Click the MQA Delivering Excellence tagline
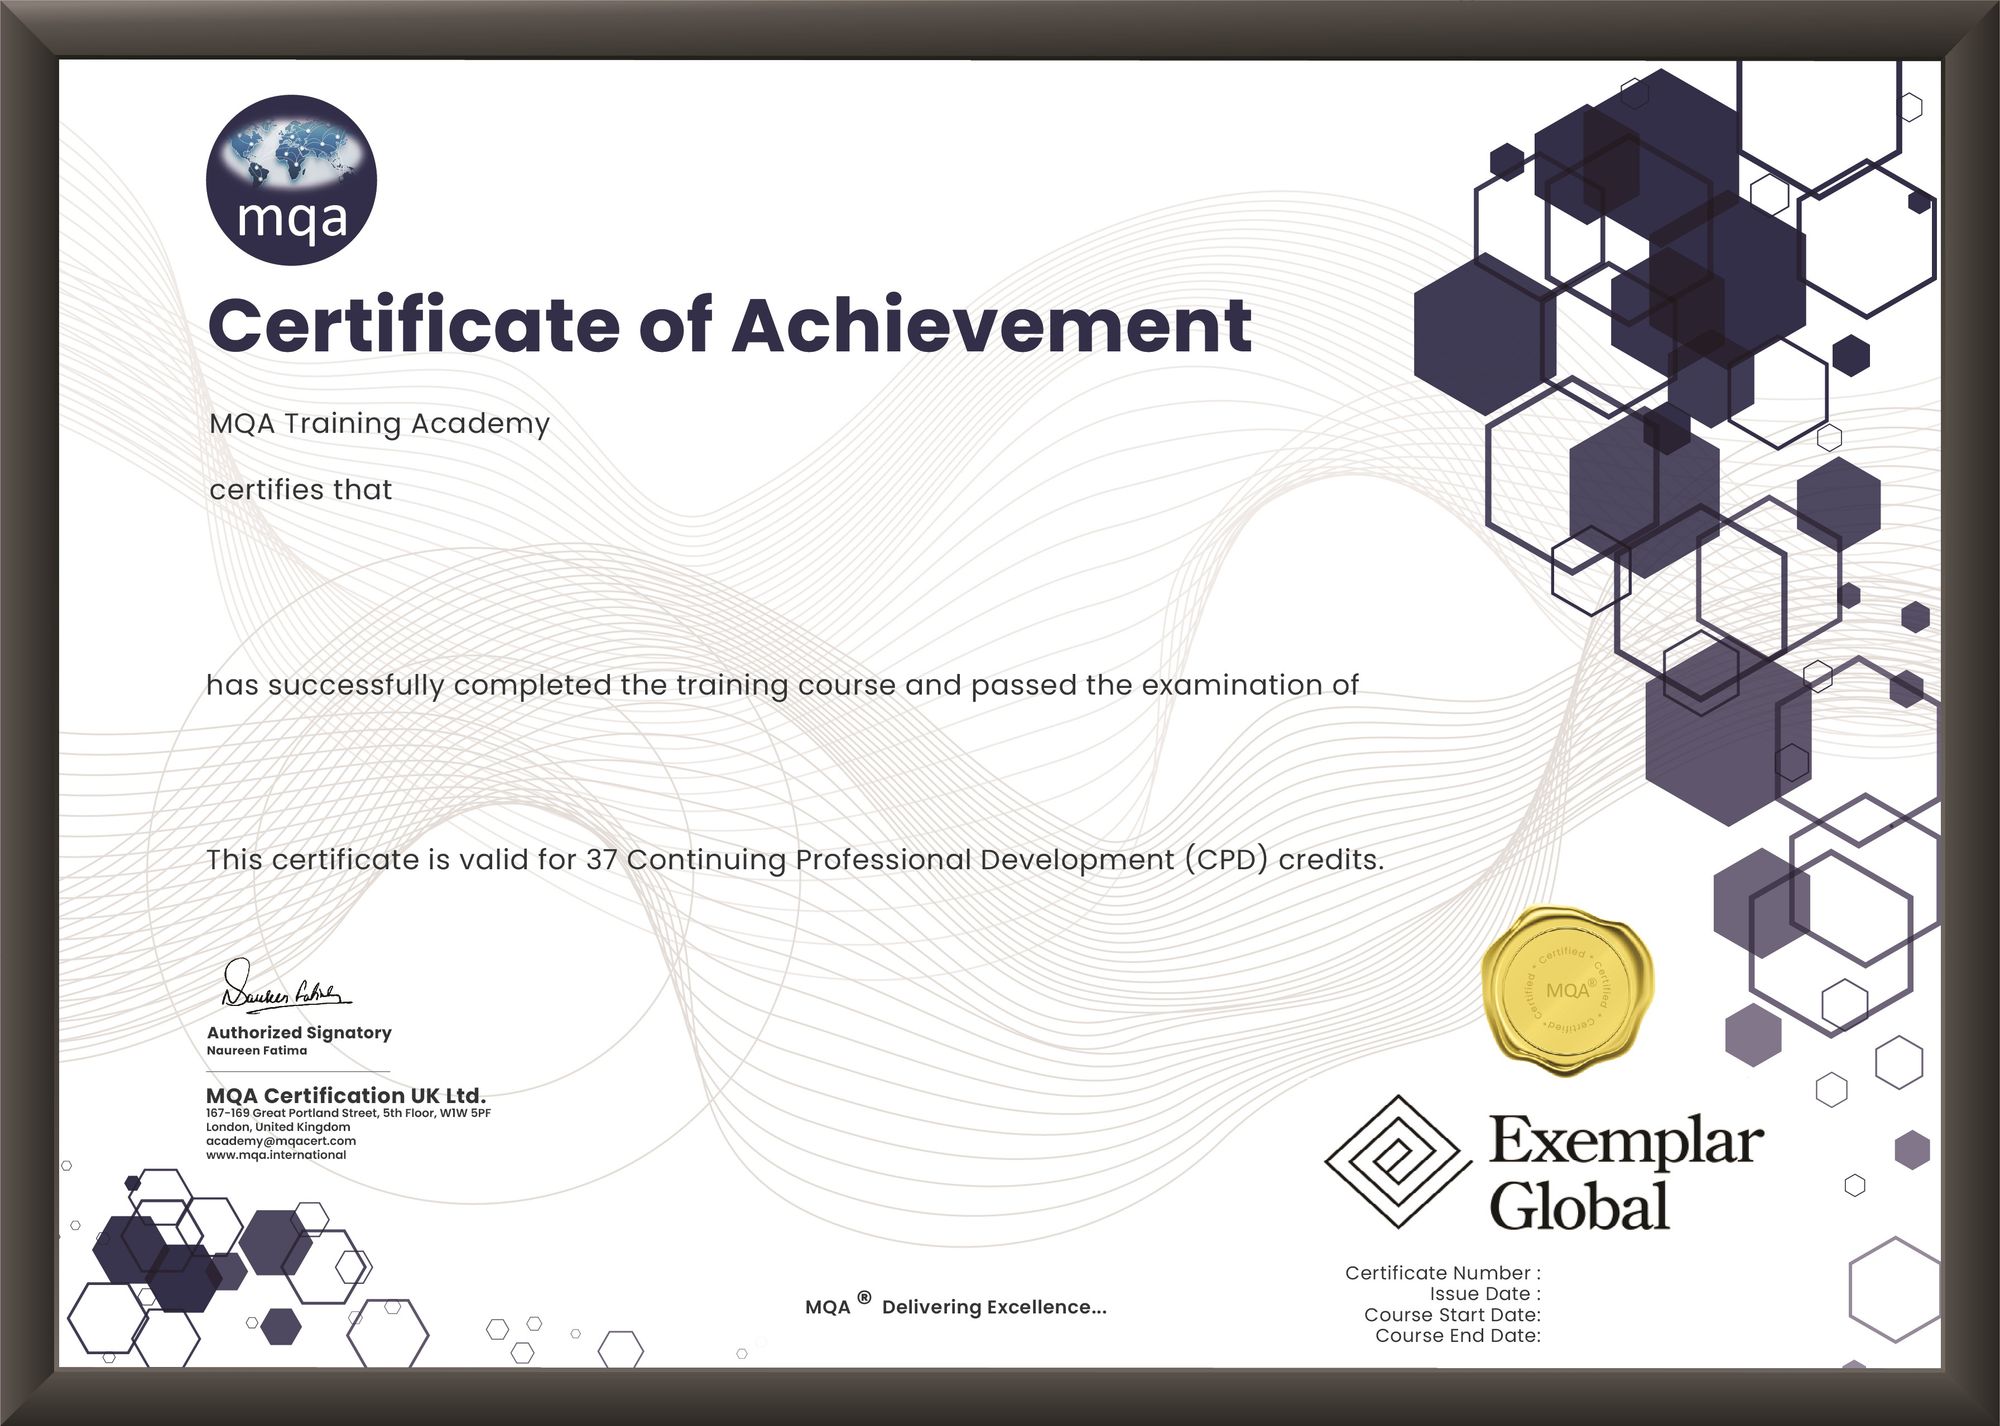Viewport: 2000px width, 1426px height. (x=956, y=1307)
